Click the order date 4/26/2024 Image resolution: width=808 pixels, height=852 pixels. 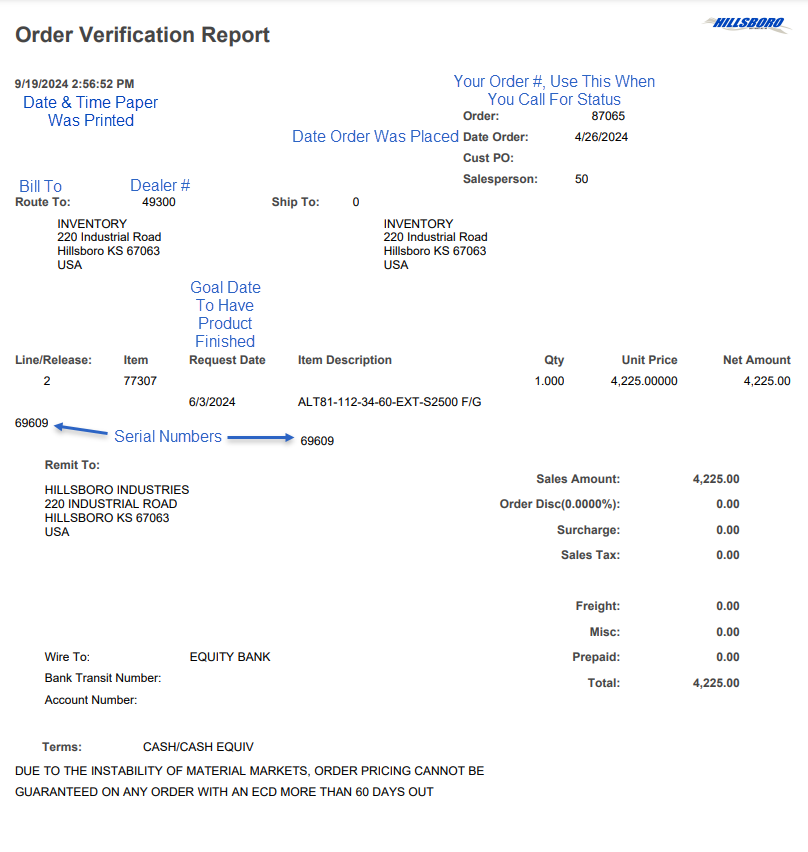pyautogui.click(x=601, y=137)
